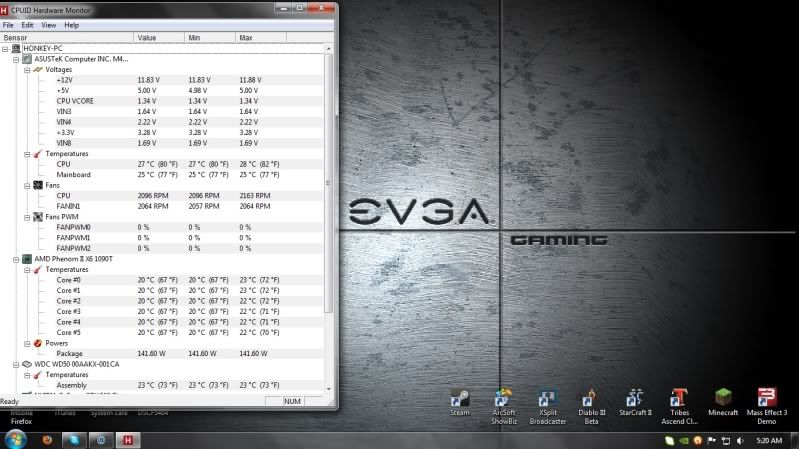Click the orange round tray icon
Viewport: 799px width, 449px height.
pos(698,440)
